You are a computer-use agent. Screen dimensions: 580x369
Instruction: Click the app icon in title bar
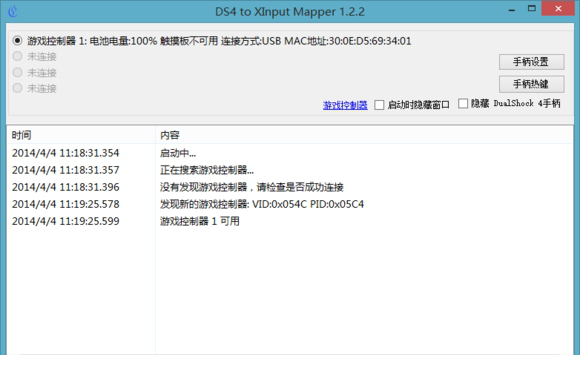click(13, 11)
